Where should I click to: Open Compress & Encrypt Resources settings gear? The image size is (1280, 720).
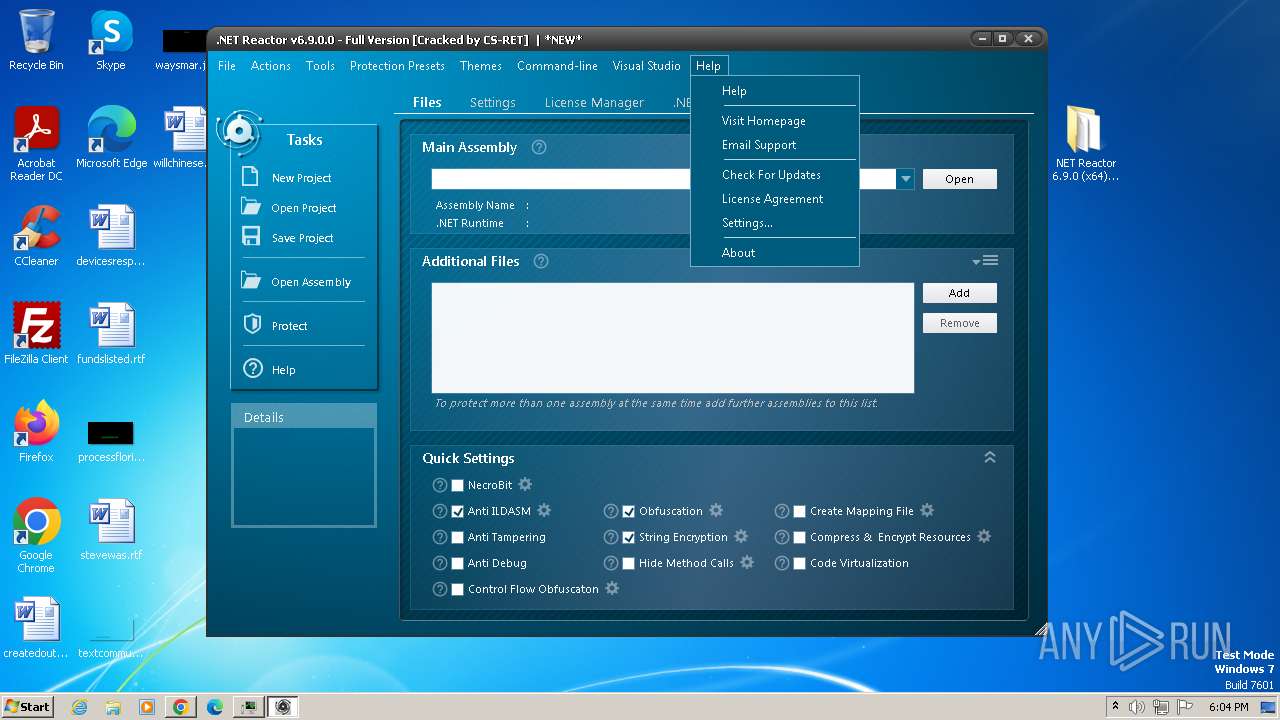coord(984,536)
